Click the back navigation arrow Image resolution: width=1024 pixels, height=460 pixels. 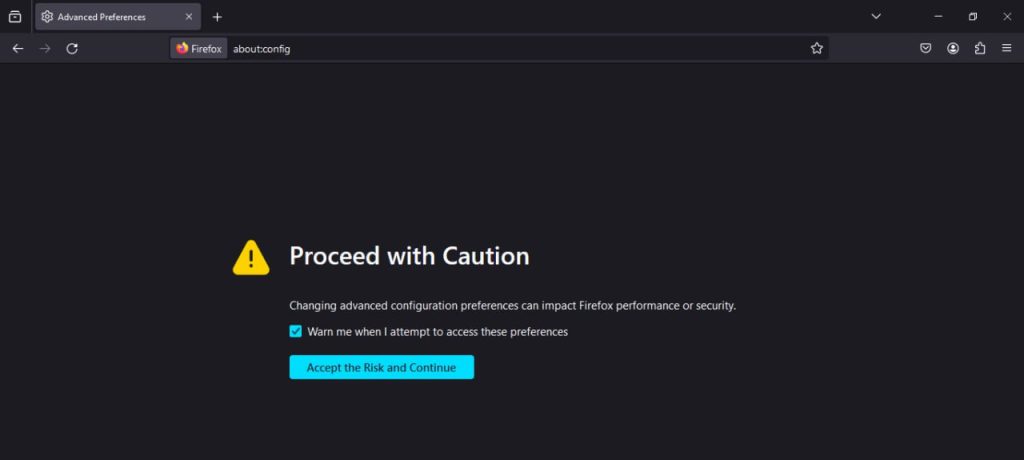pos(18,48)
